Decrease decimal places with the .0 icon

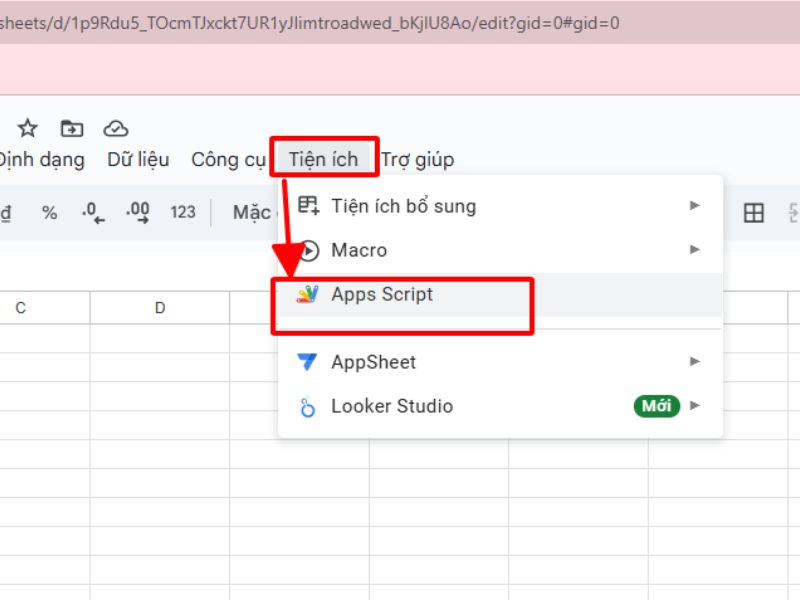(x=91, y=212)
